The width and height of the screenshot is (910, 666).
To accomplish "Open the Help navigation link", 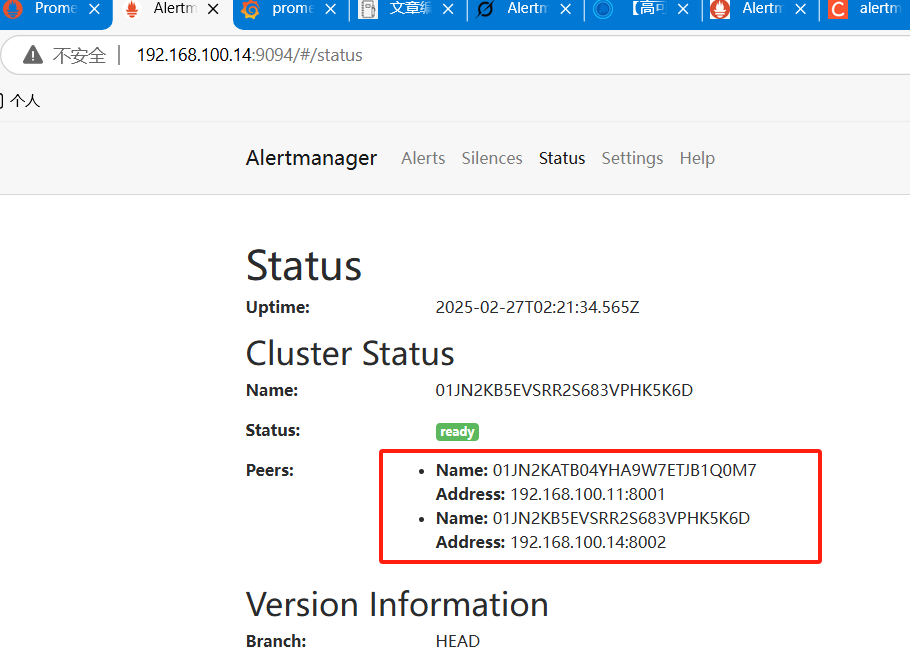I will [x=697, y=158].
